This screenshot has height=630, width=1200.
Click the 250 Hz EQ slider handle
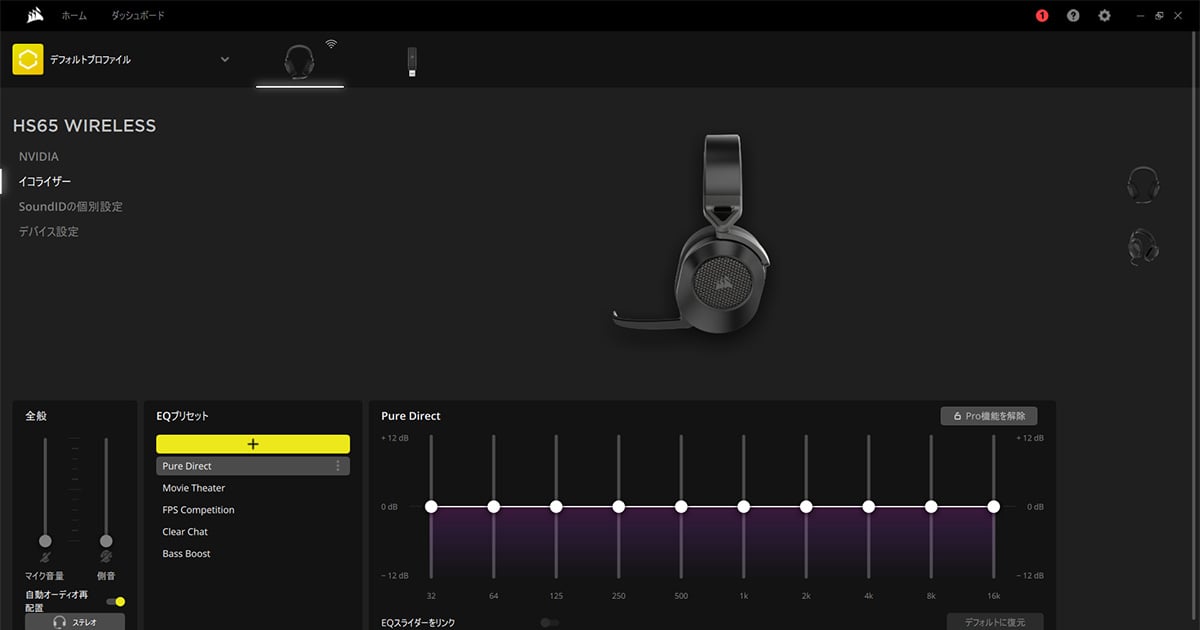[x=618, y=507]
